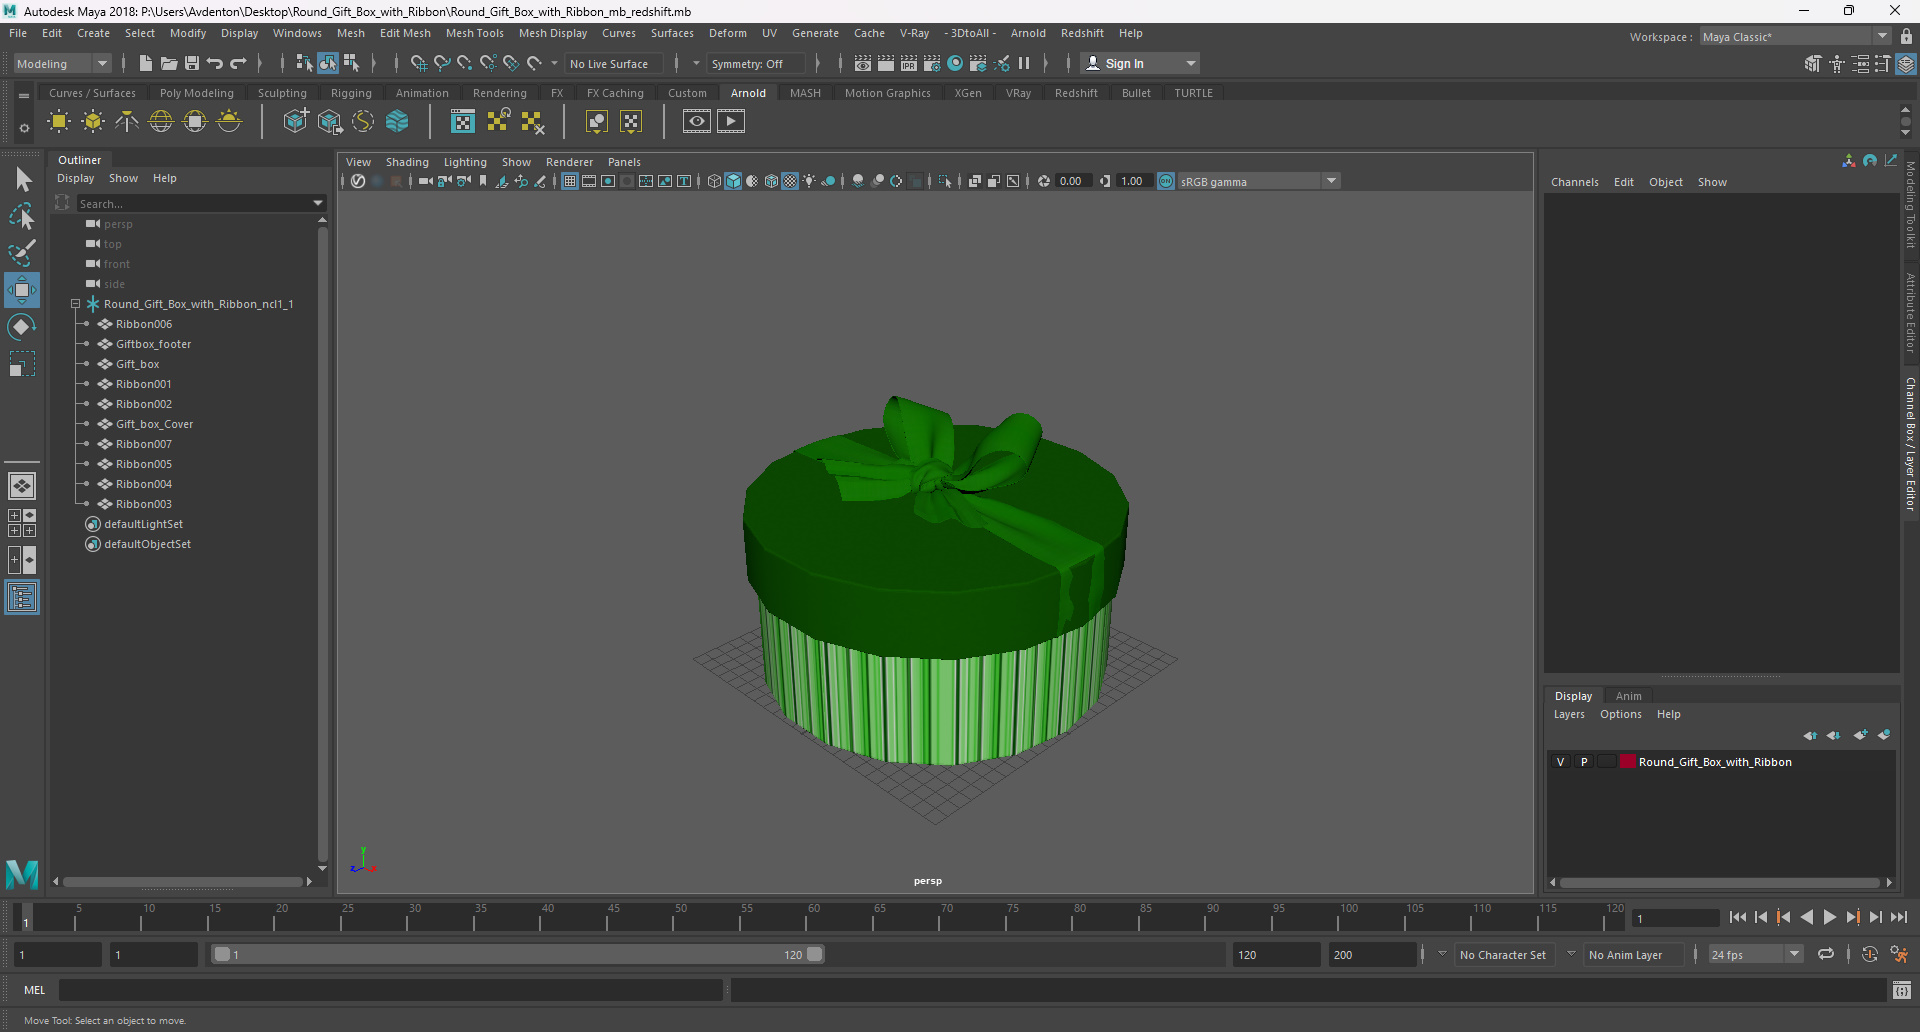Screen dimensions: 1920x1032
Task: Open Symmetry Off dropdown
Action: click(x=756, y=63)
